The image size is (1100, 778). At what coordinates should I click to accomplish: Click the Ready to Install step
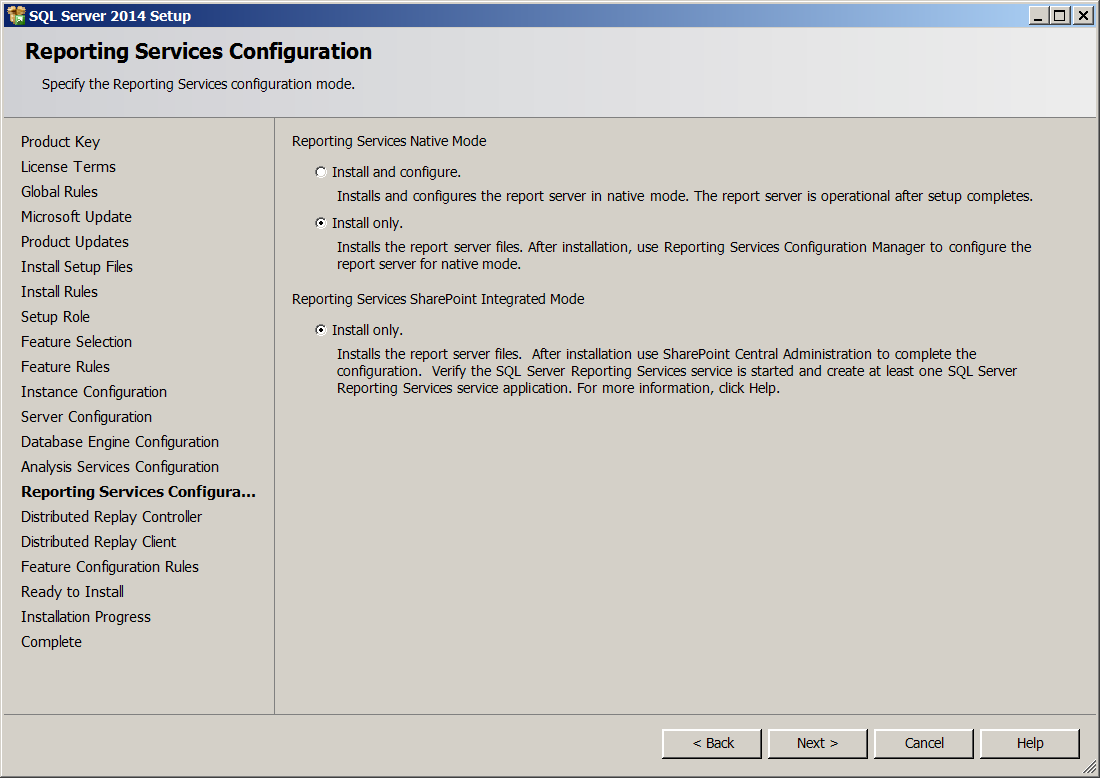72,592
